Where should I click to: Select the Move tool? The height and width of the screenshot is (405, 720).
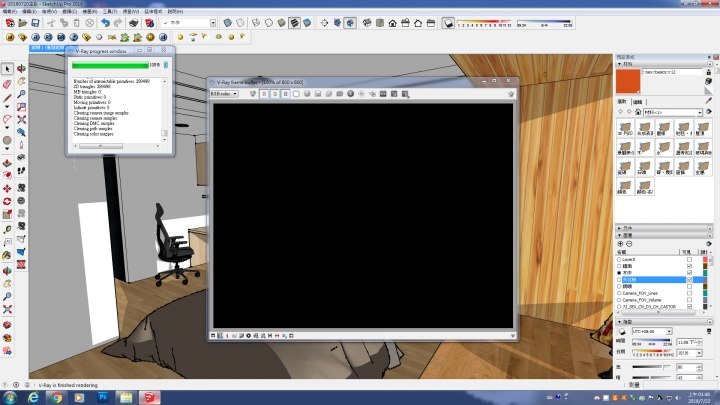point(7,189)
